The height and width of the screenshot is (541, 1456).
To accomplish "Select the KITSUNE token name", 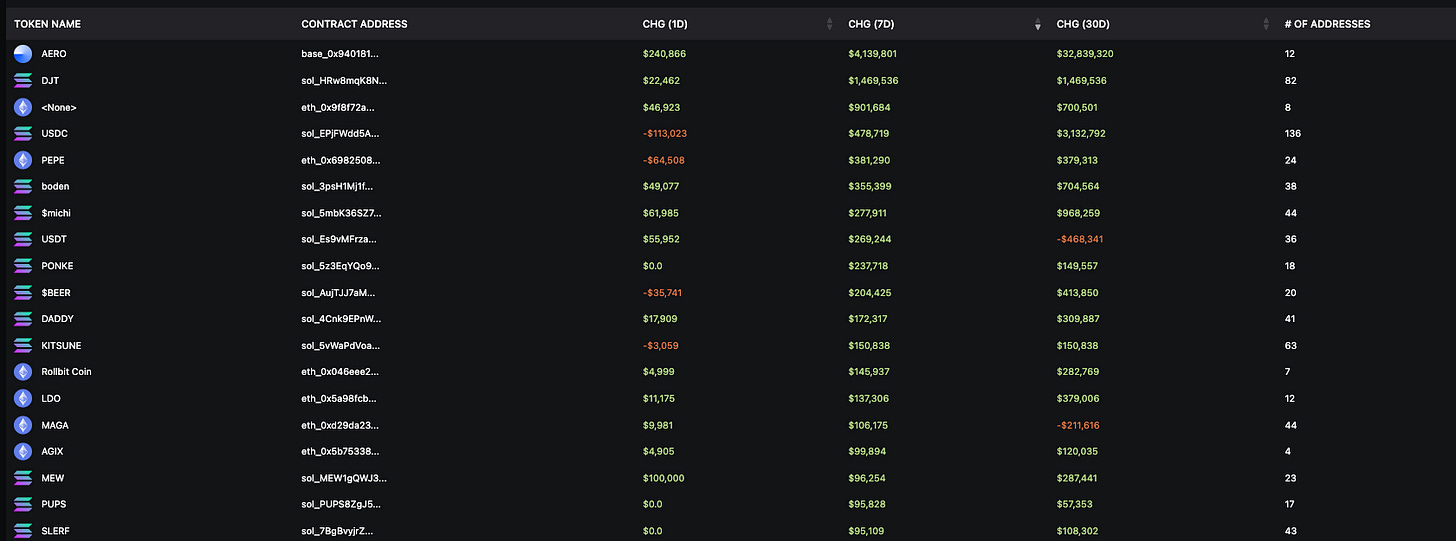I will pyautogui.click(x=61, y=346).
